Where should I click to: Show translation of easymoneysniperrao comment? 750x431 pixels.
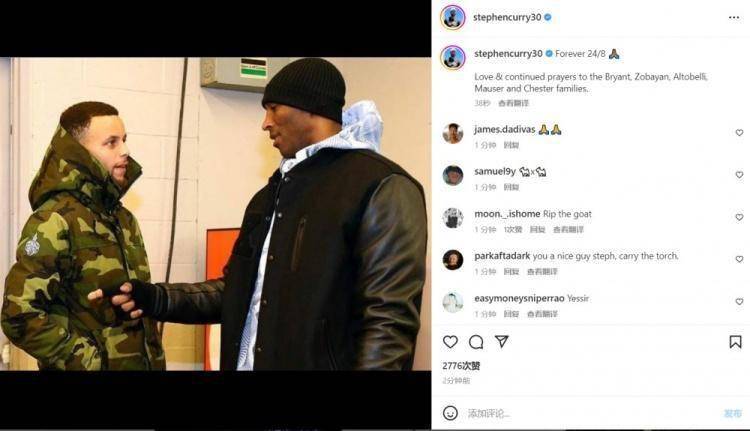point(542,314)
